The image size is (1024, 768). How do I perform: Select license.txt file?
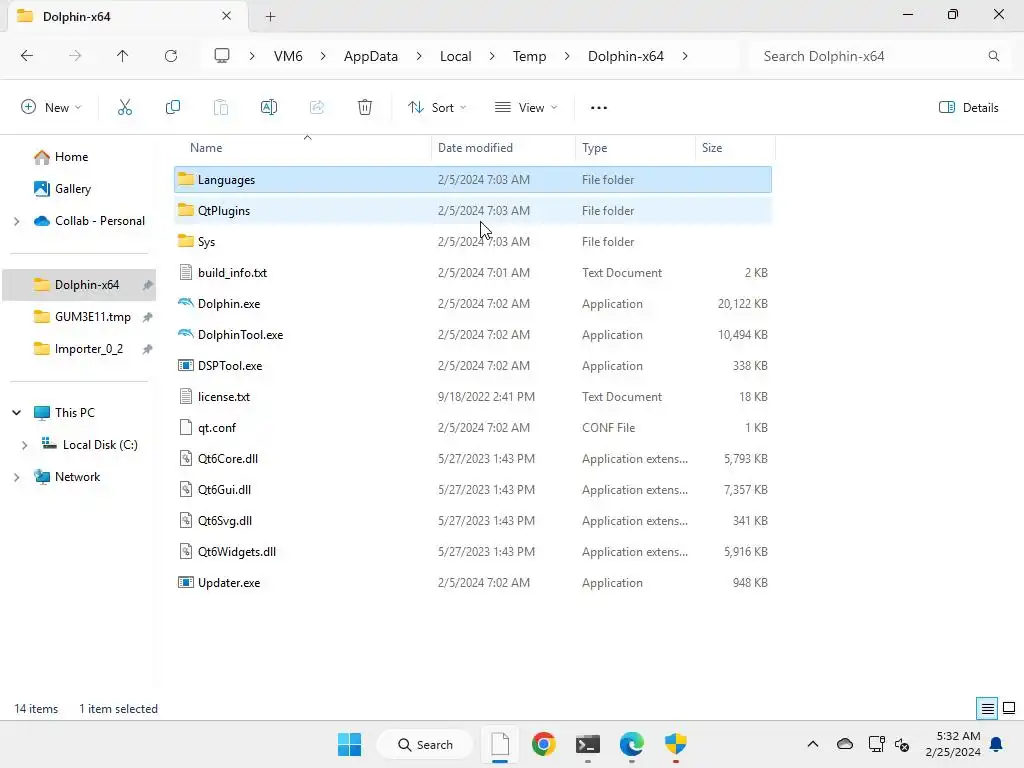point(473,397)
